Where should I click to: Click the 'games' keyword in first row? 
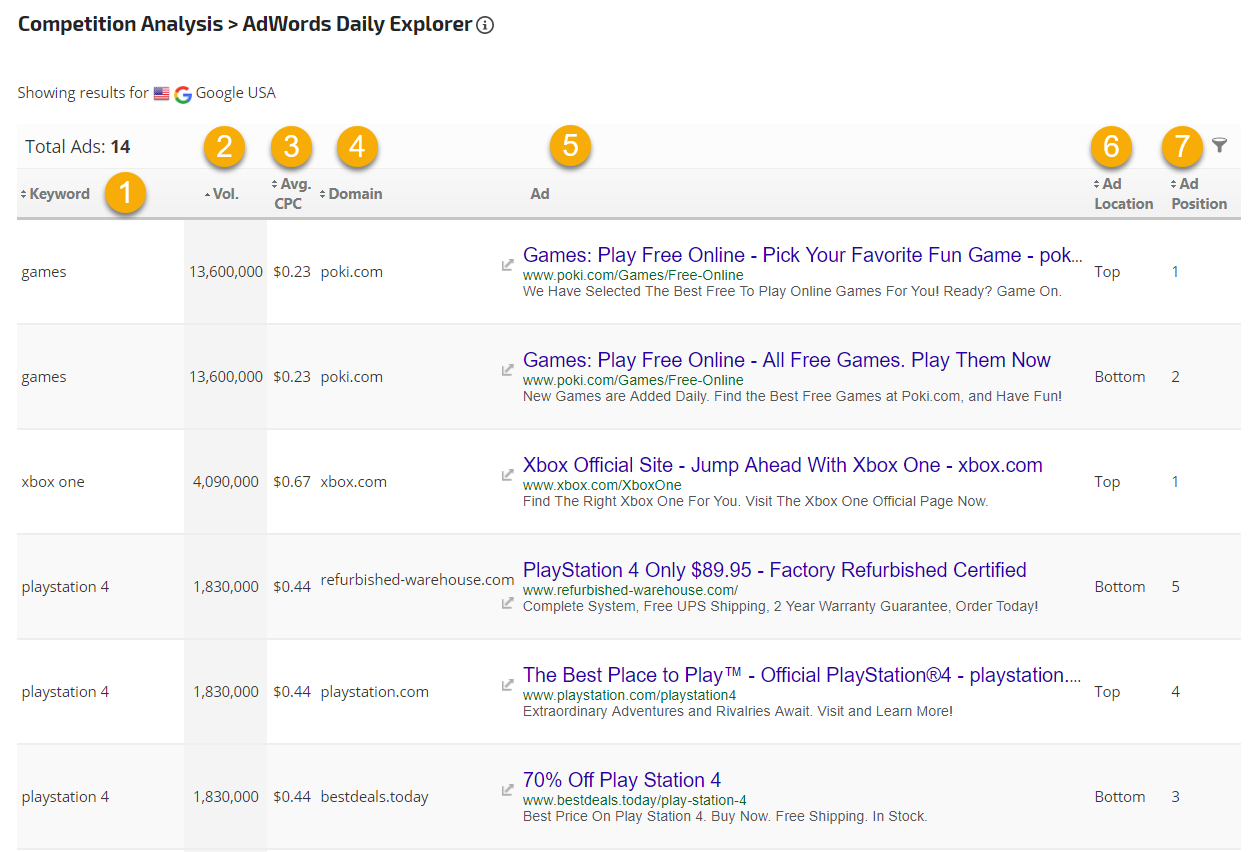44,272
